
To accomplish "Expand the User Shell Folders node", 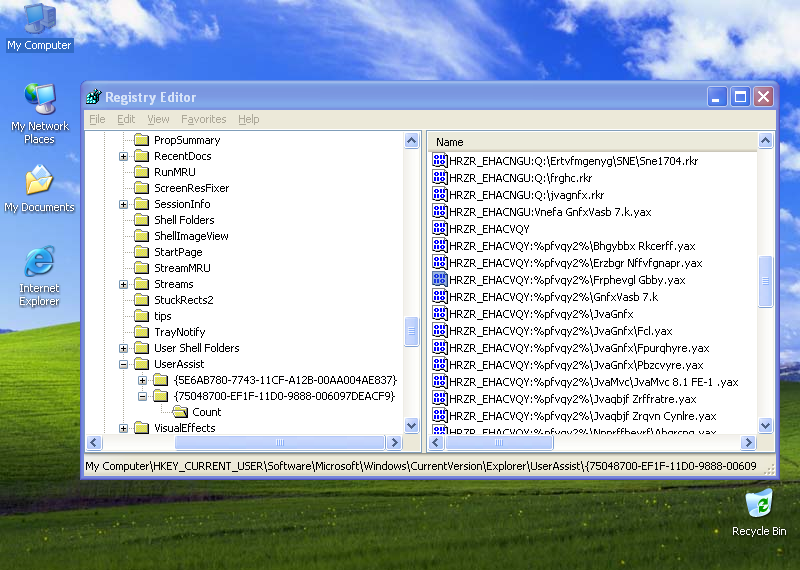I will click(123, 348).
